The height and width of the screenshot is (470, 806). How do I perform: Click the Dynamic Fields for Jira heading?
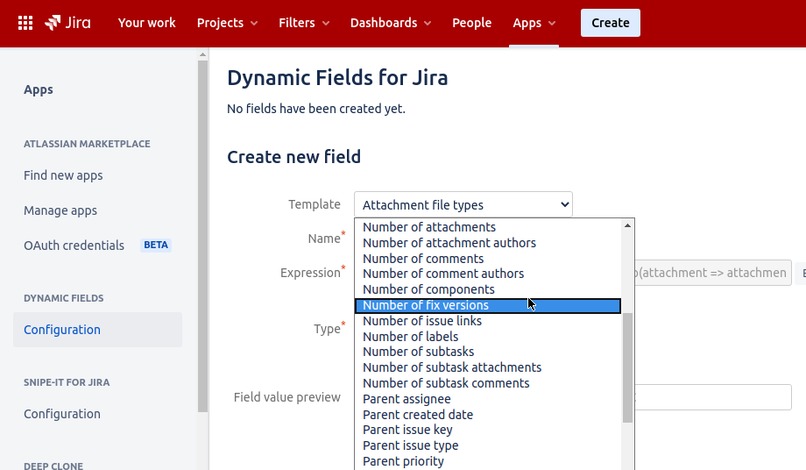click(338, 78)
